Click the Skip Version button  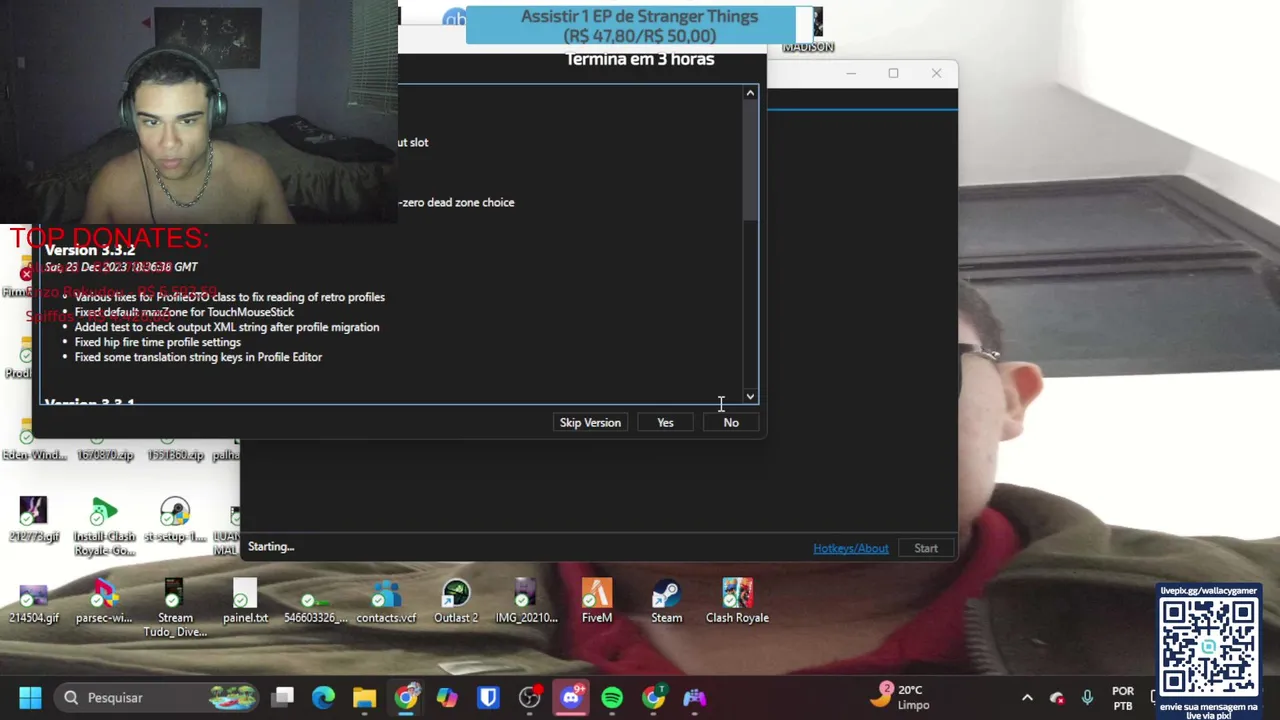(590, 422)
